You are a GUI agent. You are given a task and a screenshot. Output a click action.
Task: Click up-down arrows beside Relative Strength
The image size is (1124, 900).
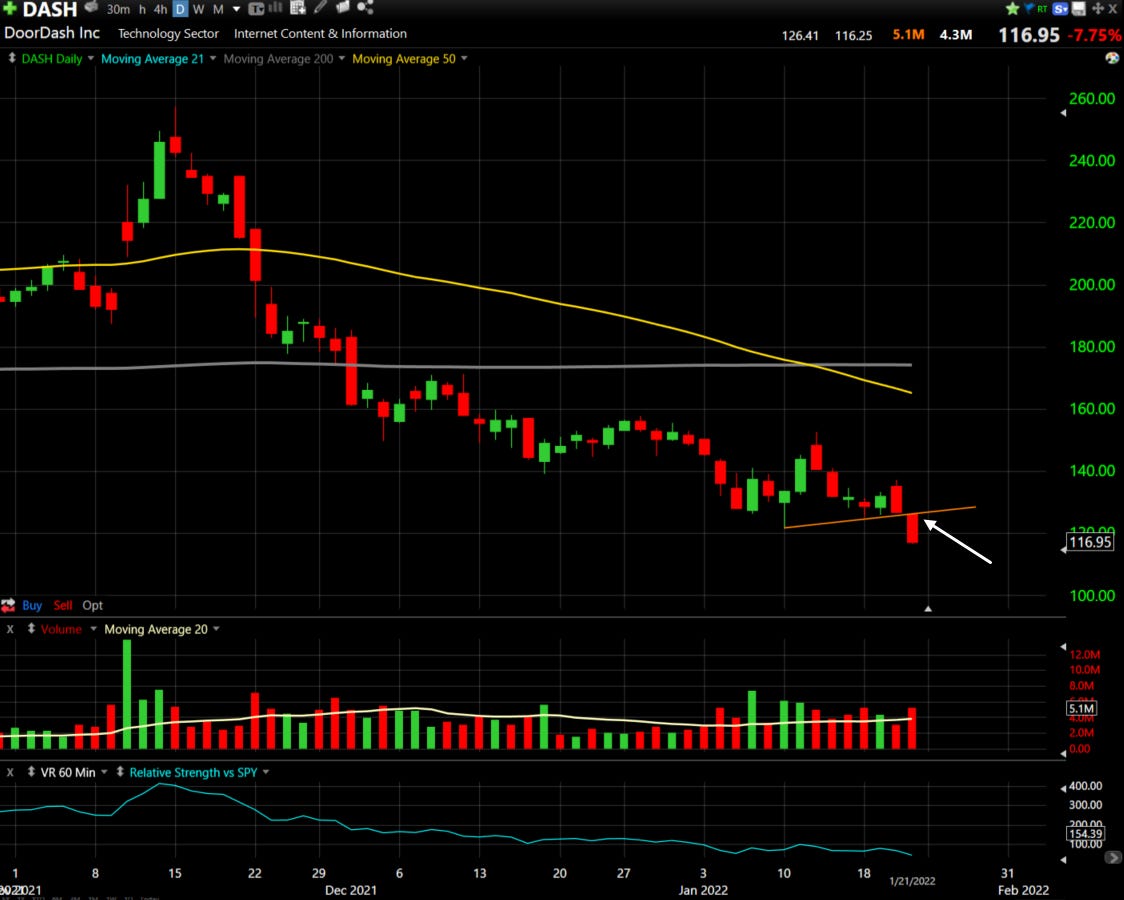[120, 772]
